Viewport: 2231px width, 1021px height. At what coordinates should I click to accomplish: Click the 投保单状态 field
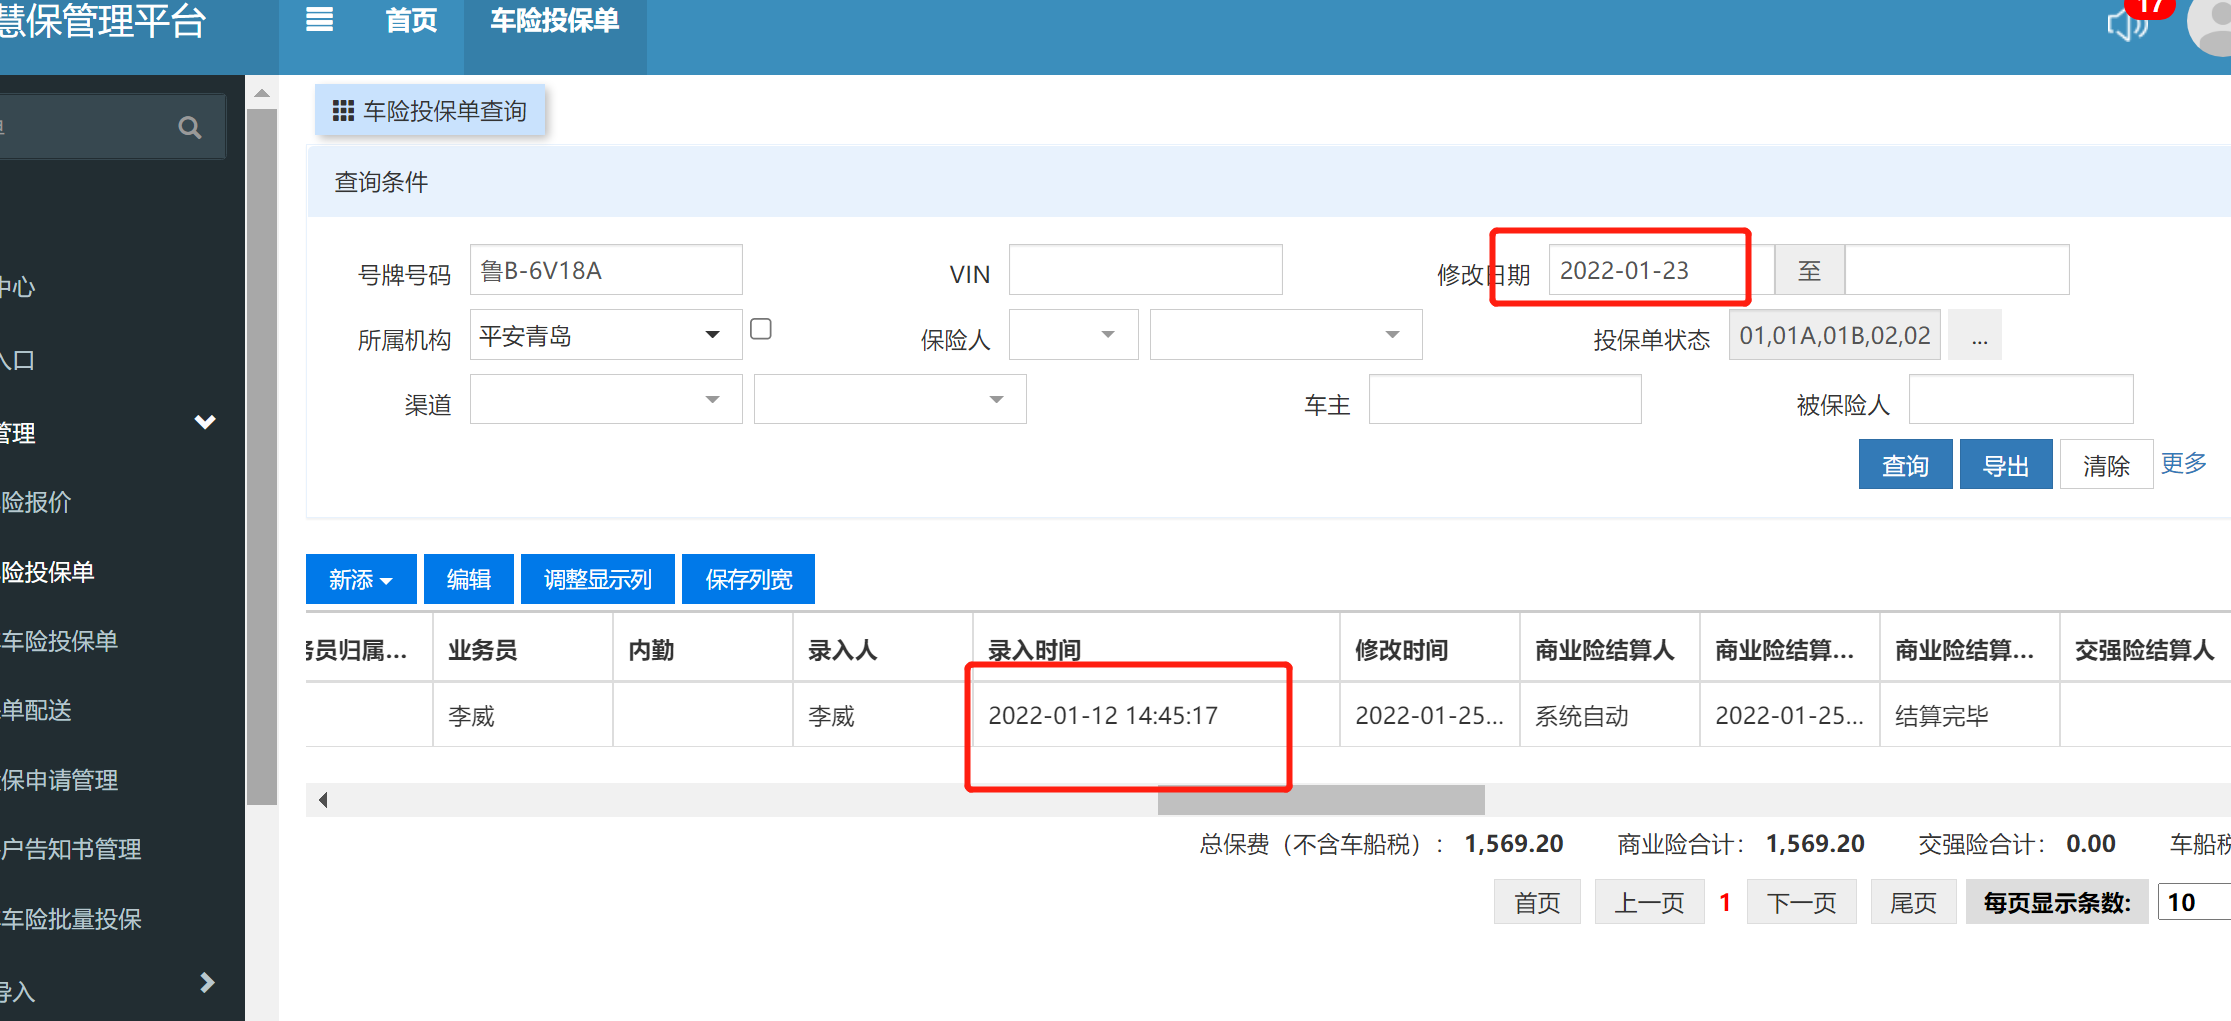click(1835, 335)
